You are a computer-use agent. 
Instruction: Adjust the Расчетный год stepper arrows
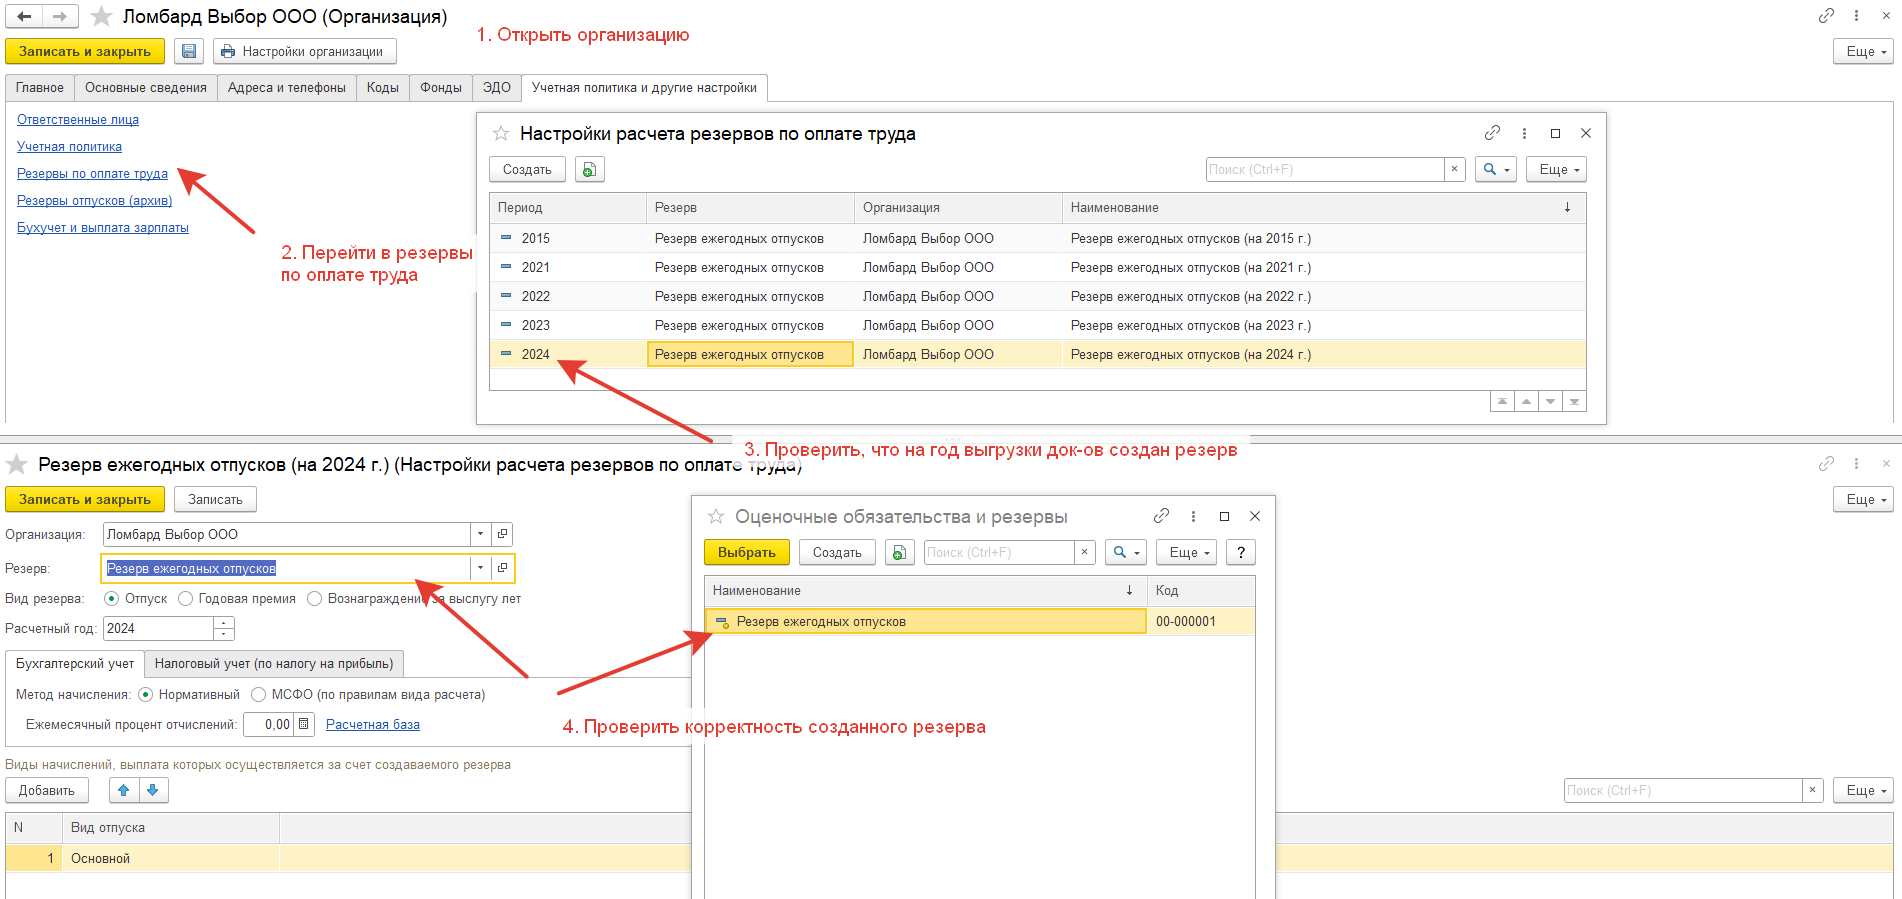coord(224,628)
